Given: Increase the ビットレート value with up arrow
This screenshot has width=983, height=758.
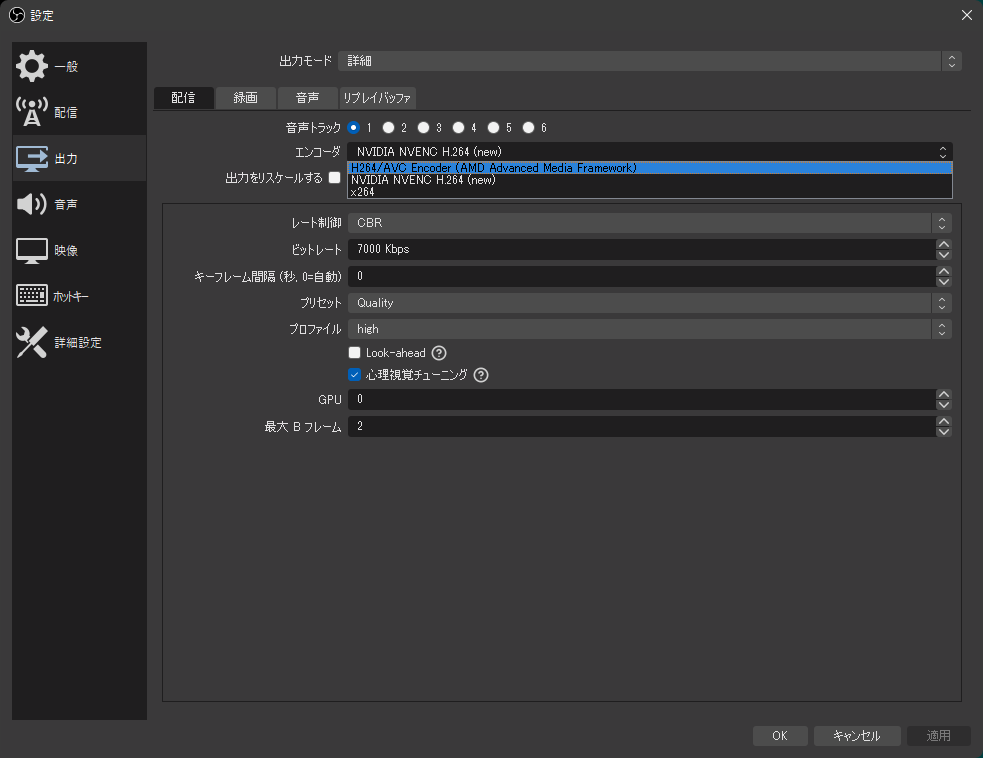Looking at the screenshot, I should [944, 244].
